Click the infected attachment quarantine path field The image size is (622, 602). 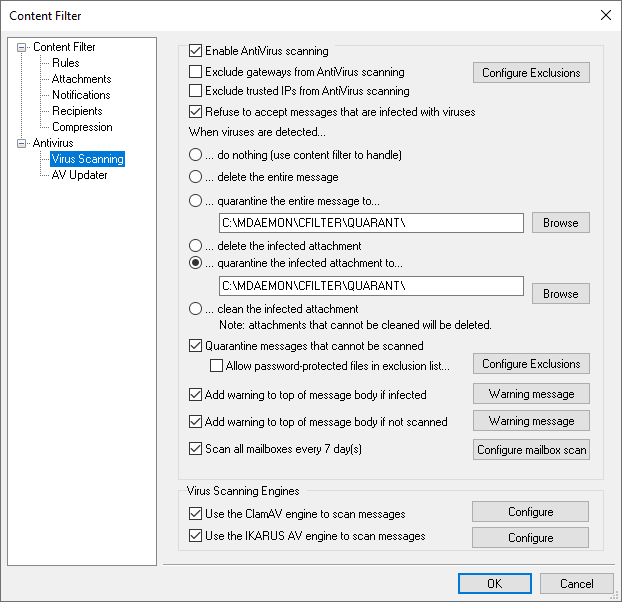pyautogui.click(x=370, y=287)
